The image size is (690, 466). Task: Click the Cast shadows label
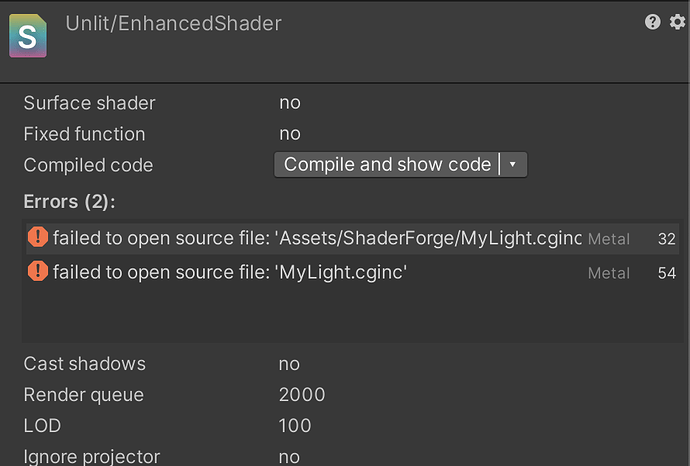pyautogui.click(x=85, y=364)
